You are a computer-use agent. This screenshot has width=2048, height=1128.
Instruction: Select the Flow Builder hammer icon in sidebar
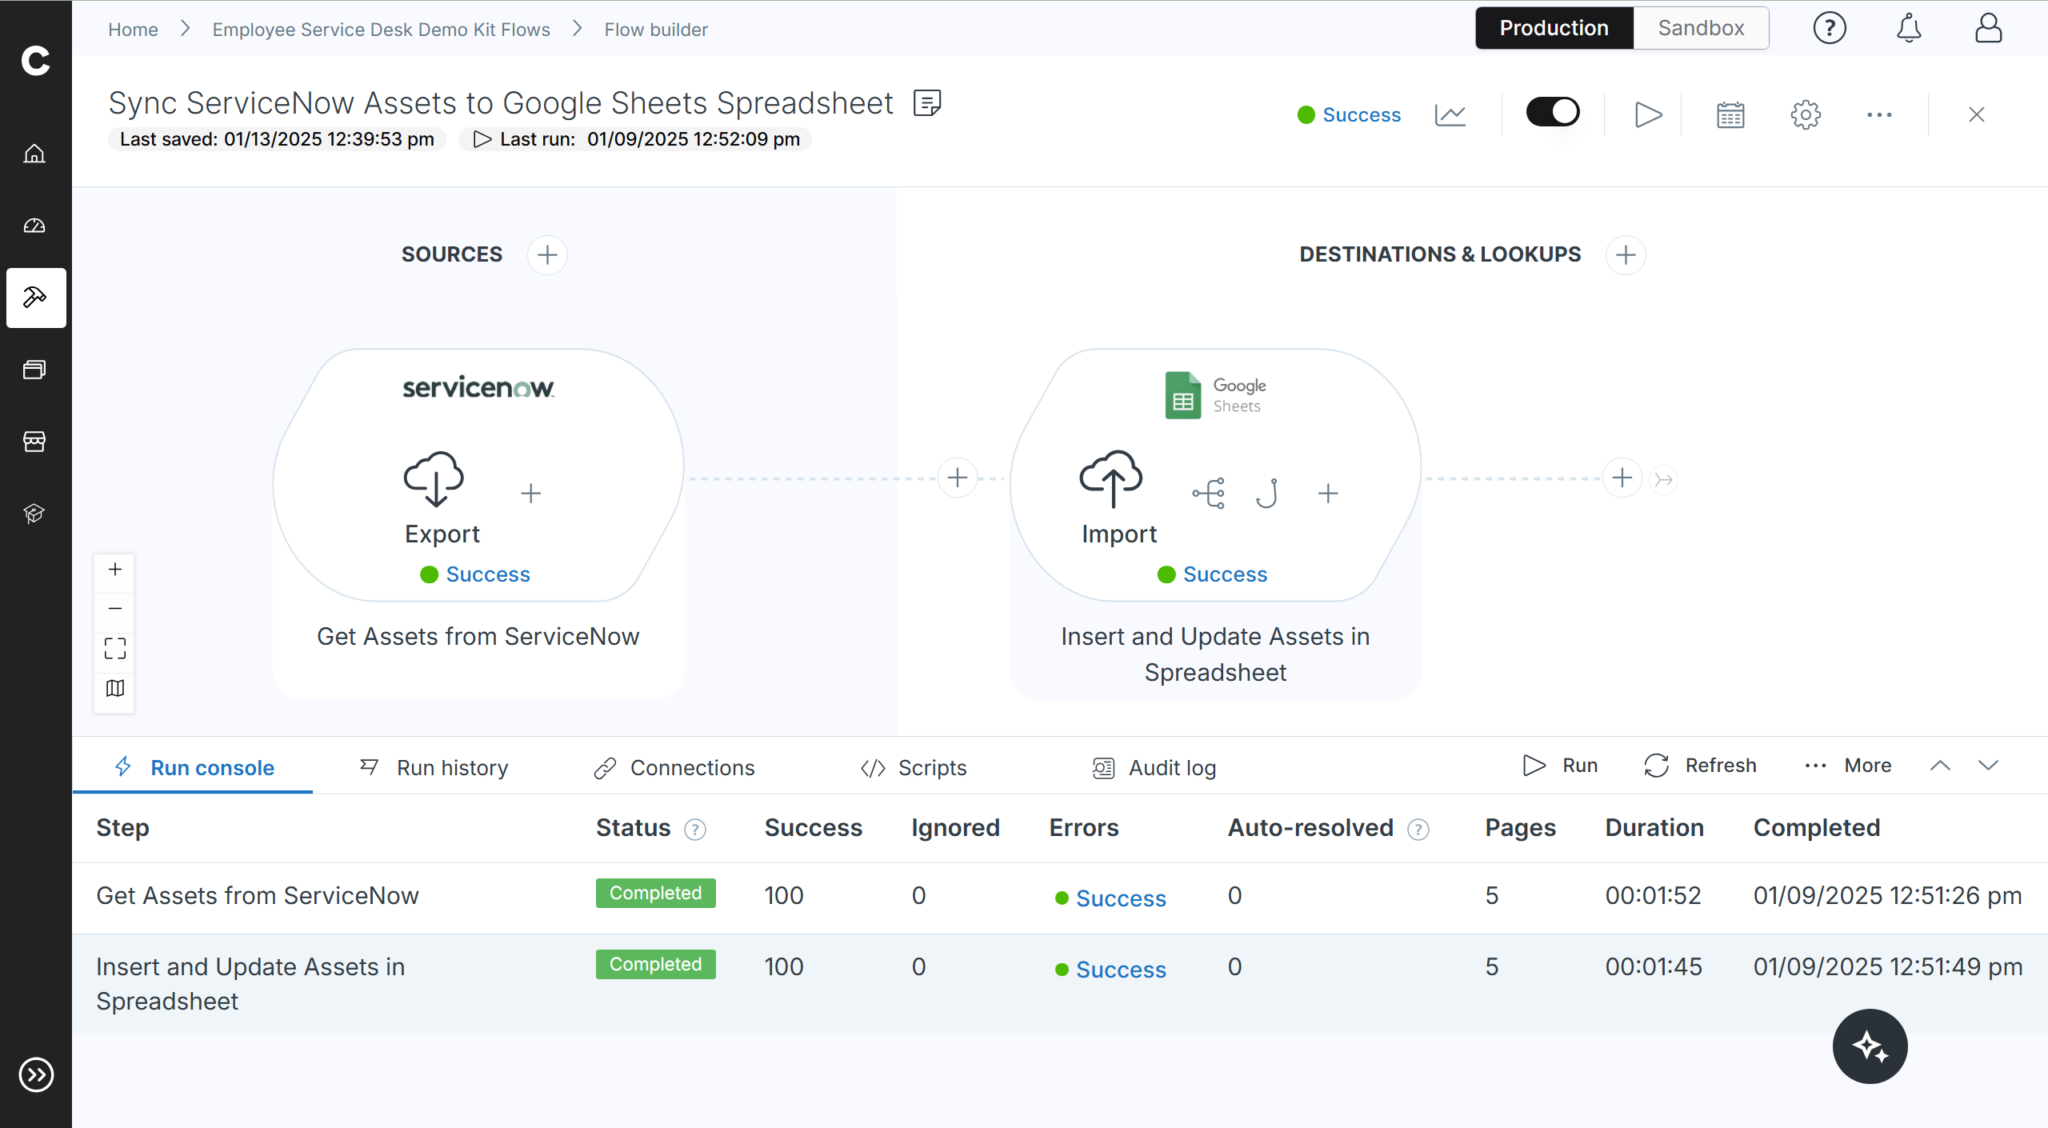coord(36,297)
